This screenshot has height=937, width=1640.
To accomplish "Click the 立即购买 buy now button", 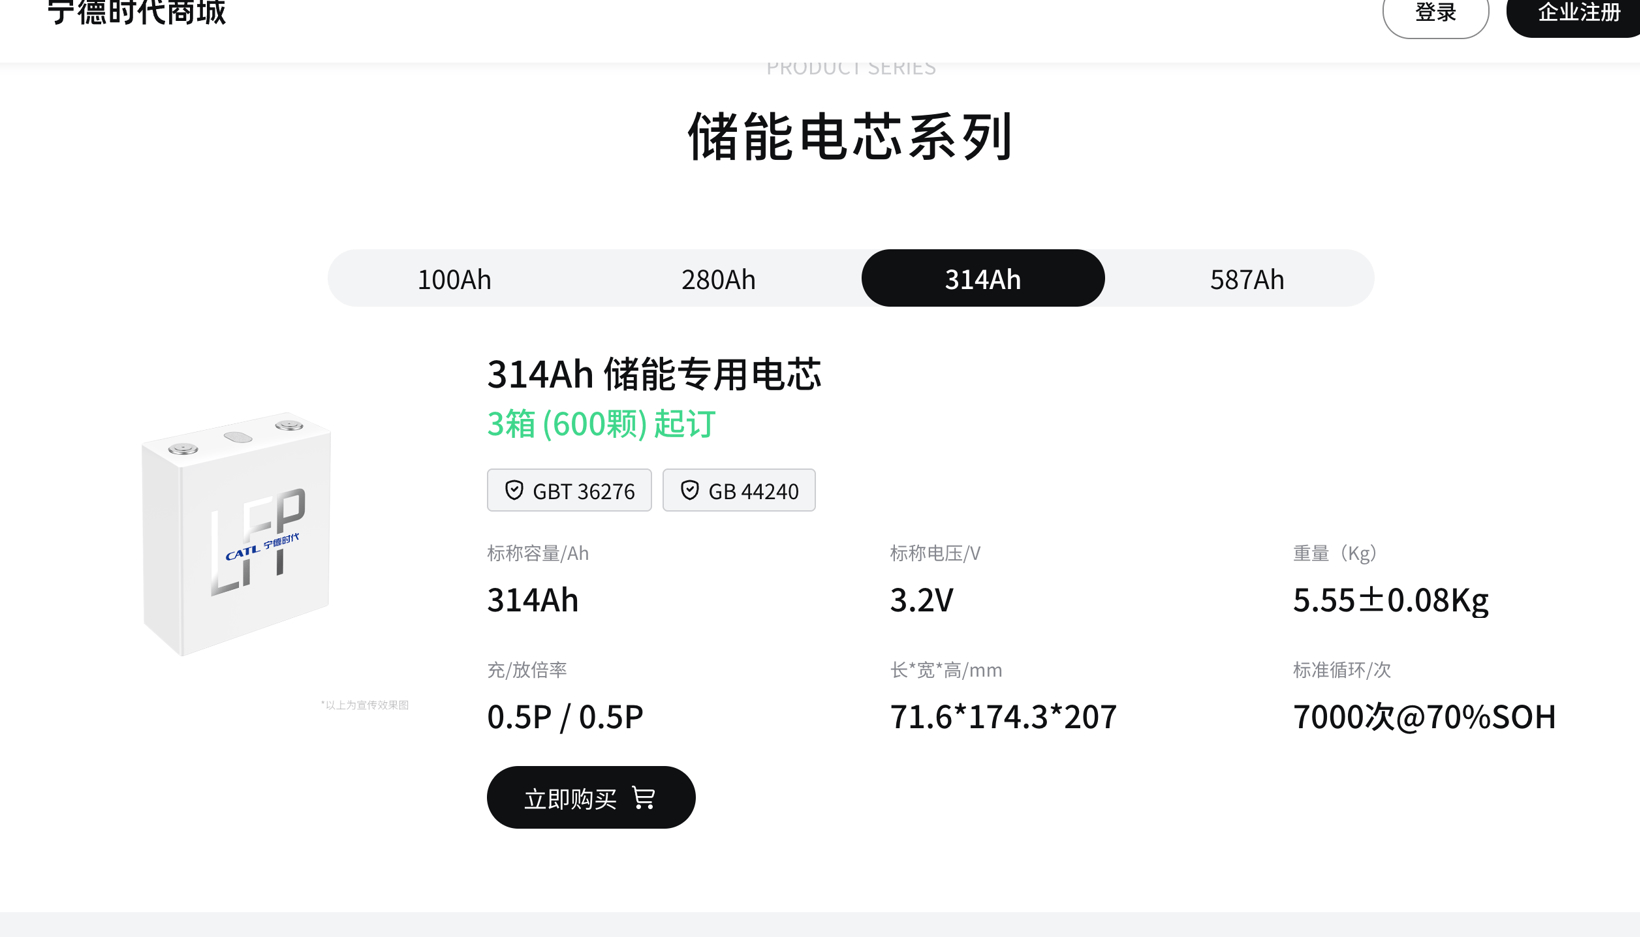I will click(x=591, y=797).
